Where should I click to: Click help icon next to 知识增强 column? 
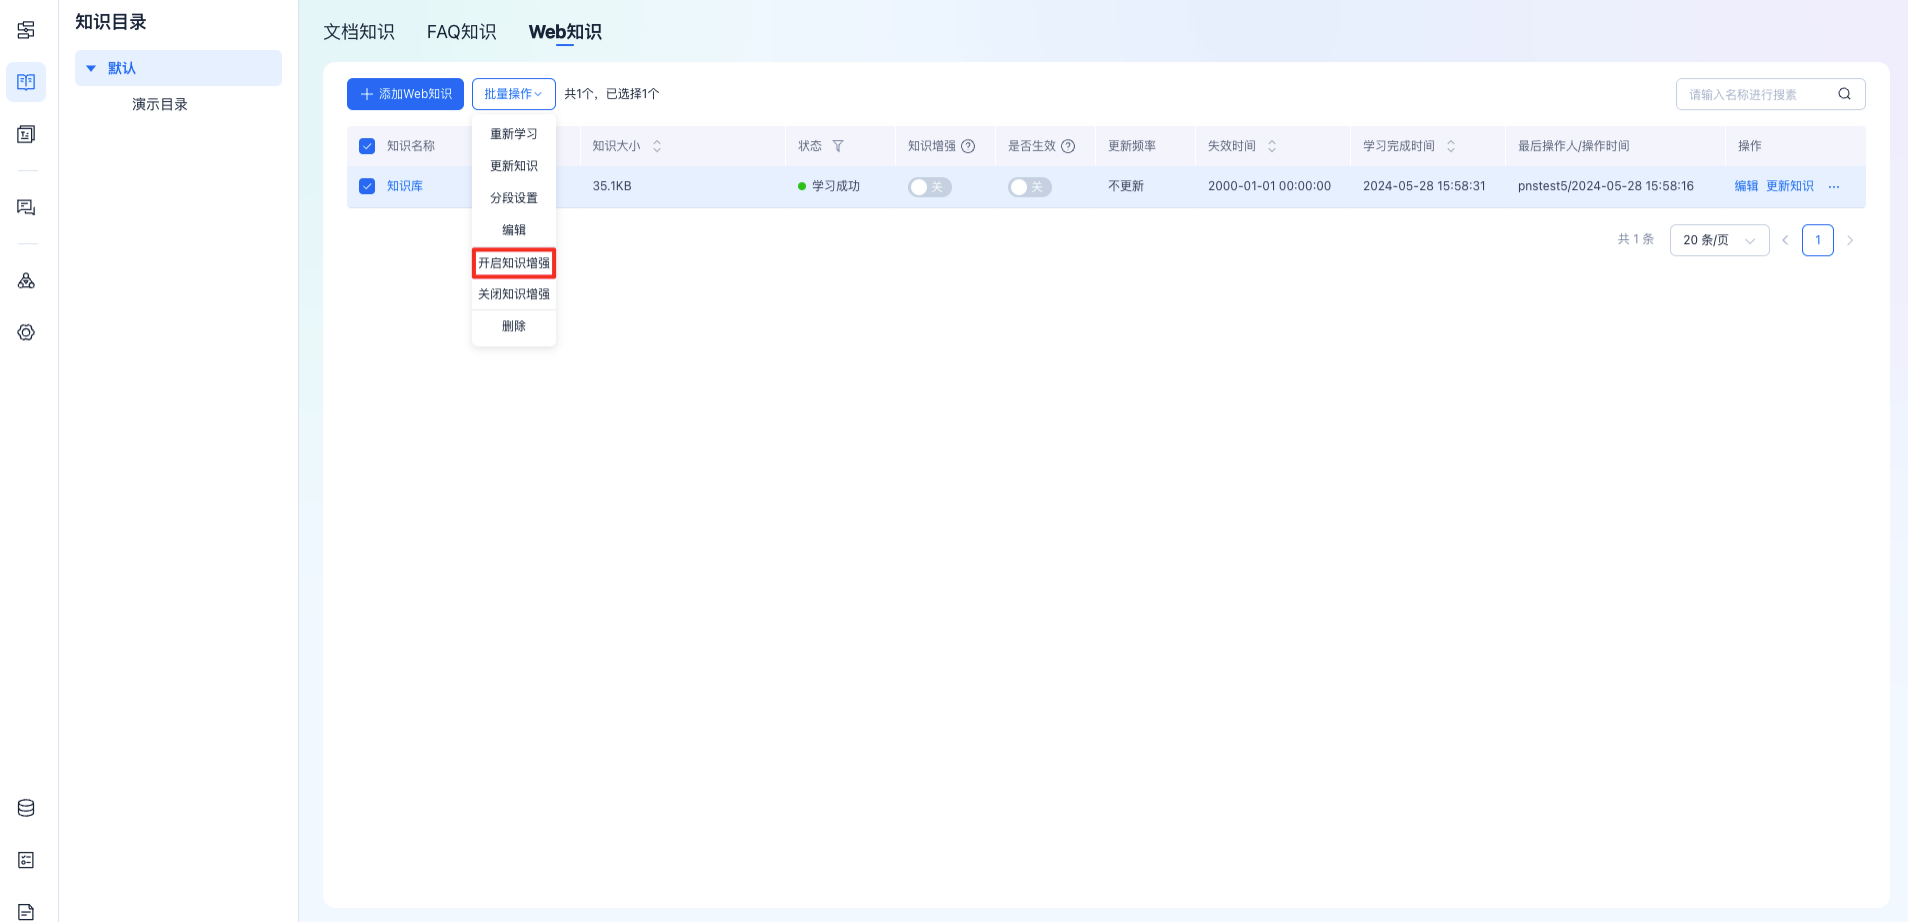click(x=968, y=146)
